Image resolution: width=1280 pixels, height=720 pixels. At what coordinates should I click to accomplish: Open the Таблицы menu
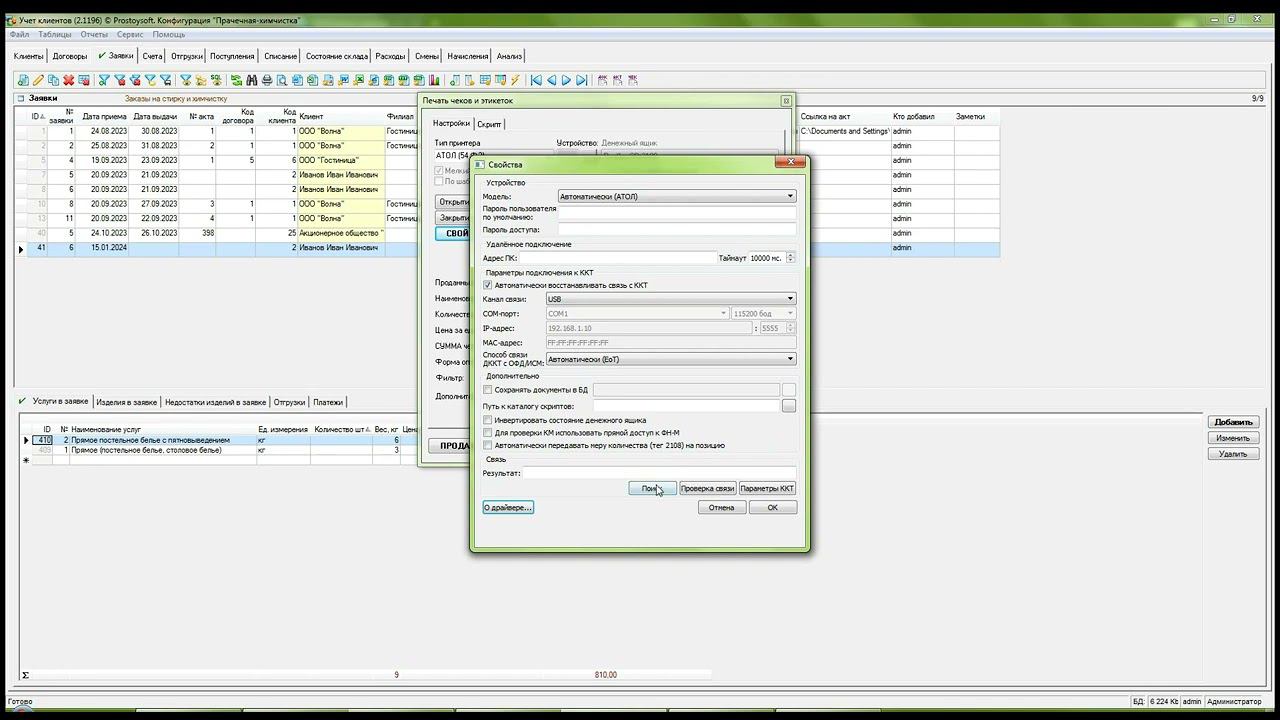(x=55, y=35)
